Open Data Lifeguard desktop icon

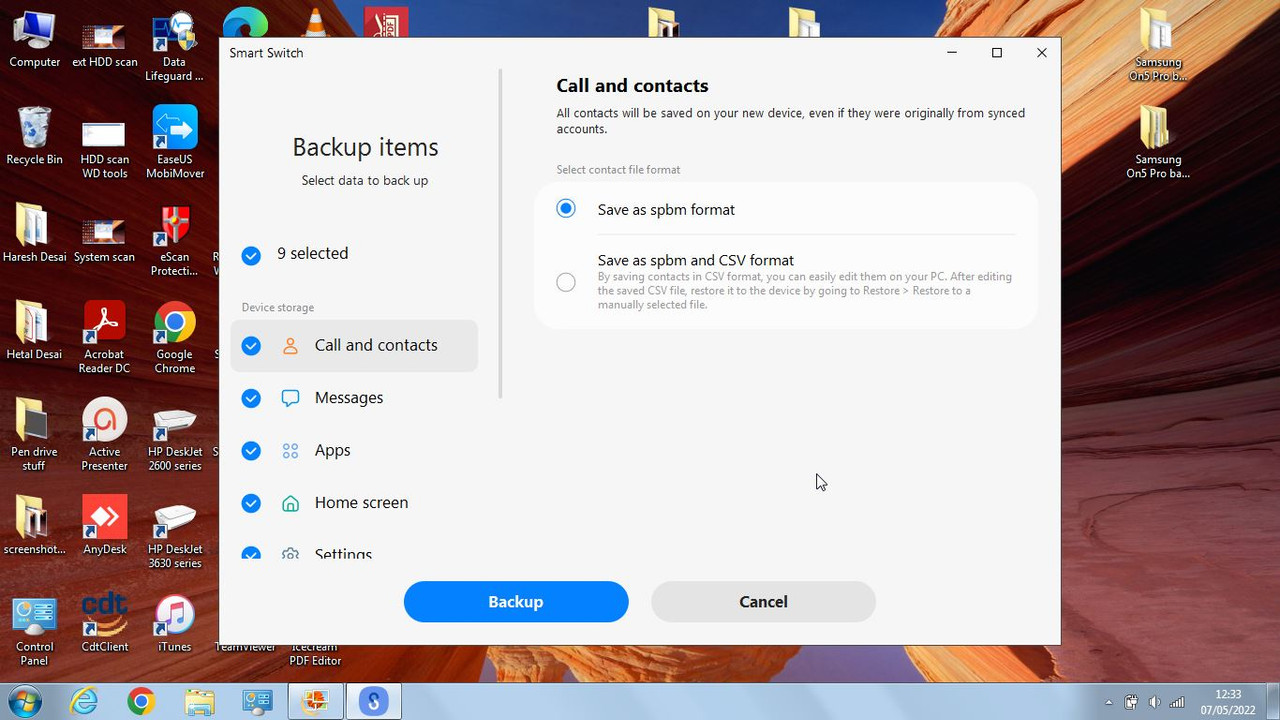(175, 46)
